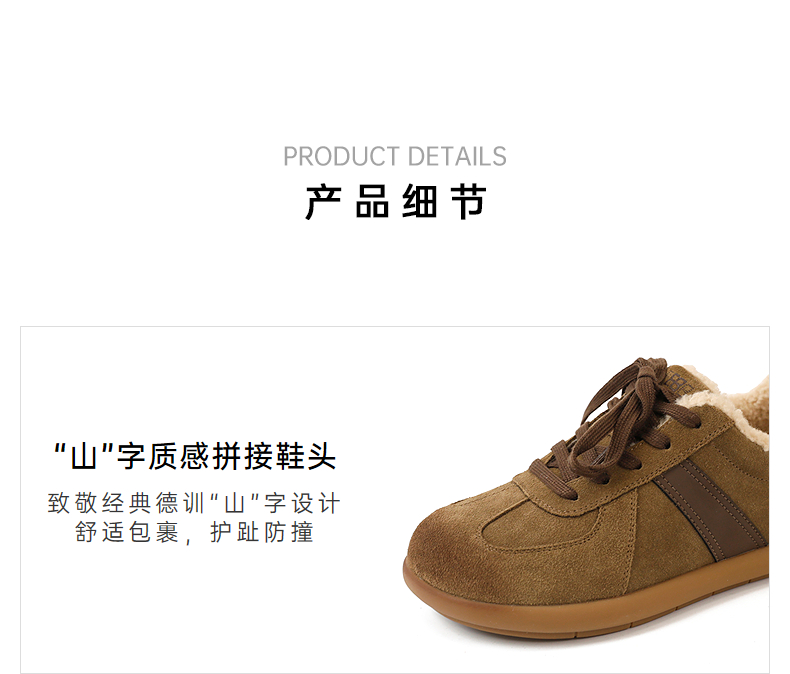The image size is (790, 674).
Task: Click the character 产 in the title
Action: [x=323, y=202]
